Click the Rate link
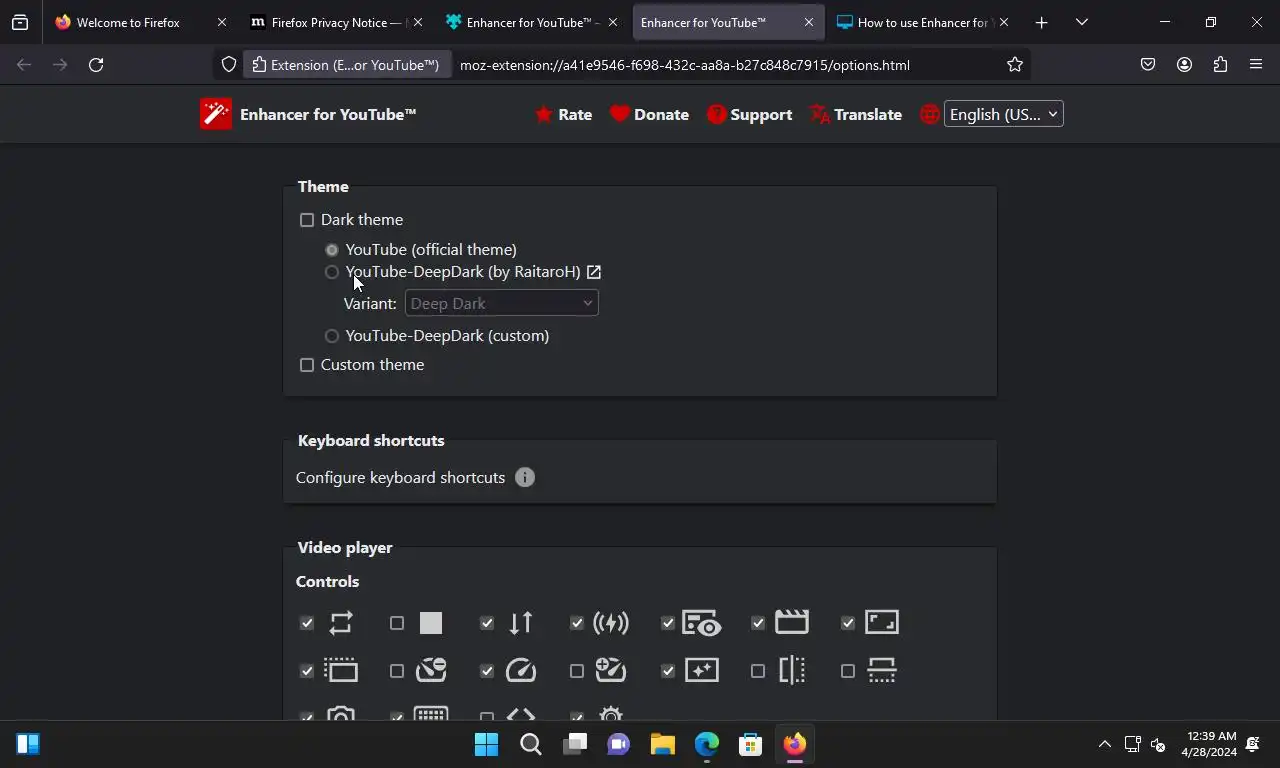 563,114
